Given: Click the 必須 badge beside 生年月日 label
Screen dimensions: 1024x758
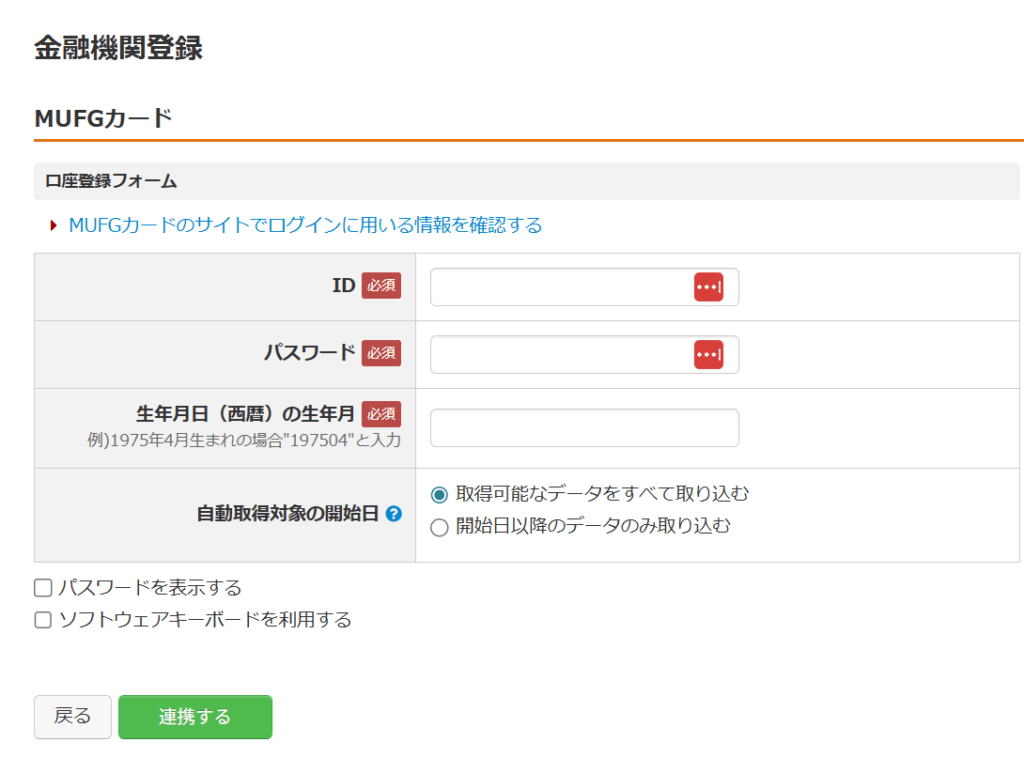Looking at the screenshot, I should (381, 414).
